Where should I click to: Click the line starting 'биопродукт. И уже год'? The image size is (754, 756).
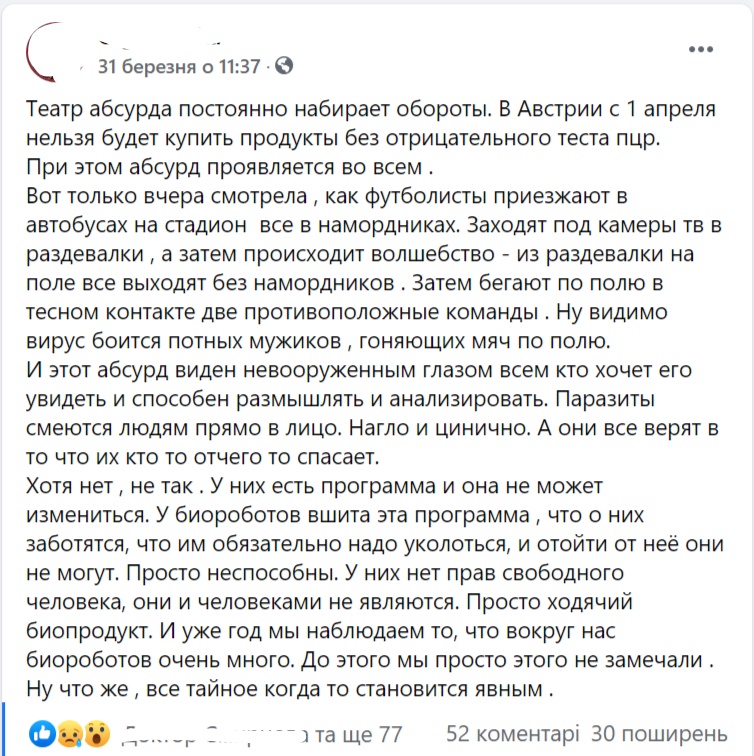(321, 631)
